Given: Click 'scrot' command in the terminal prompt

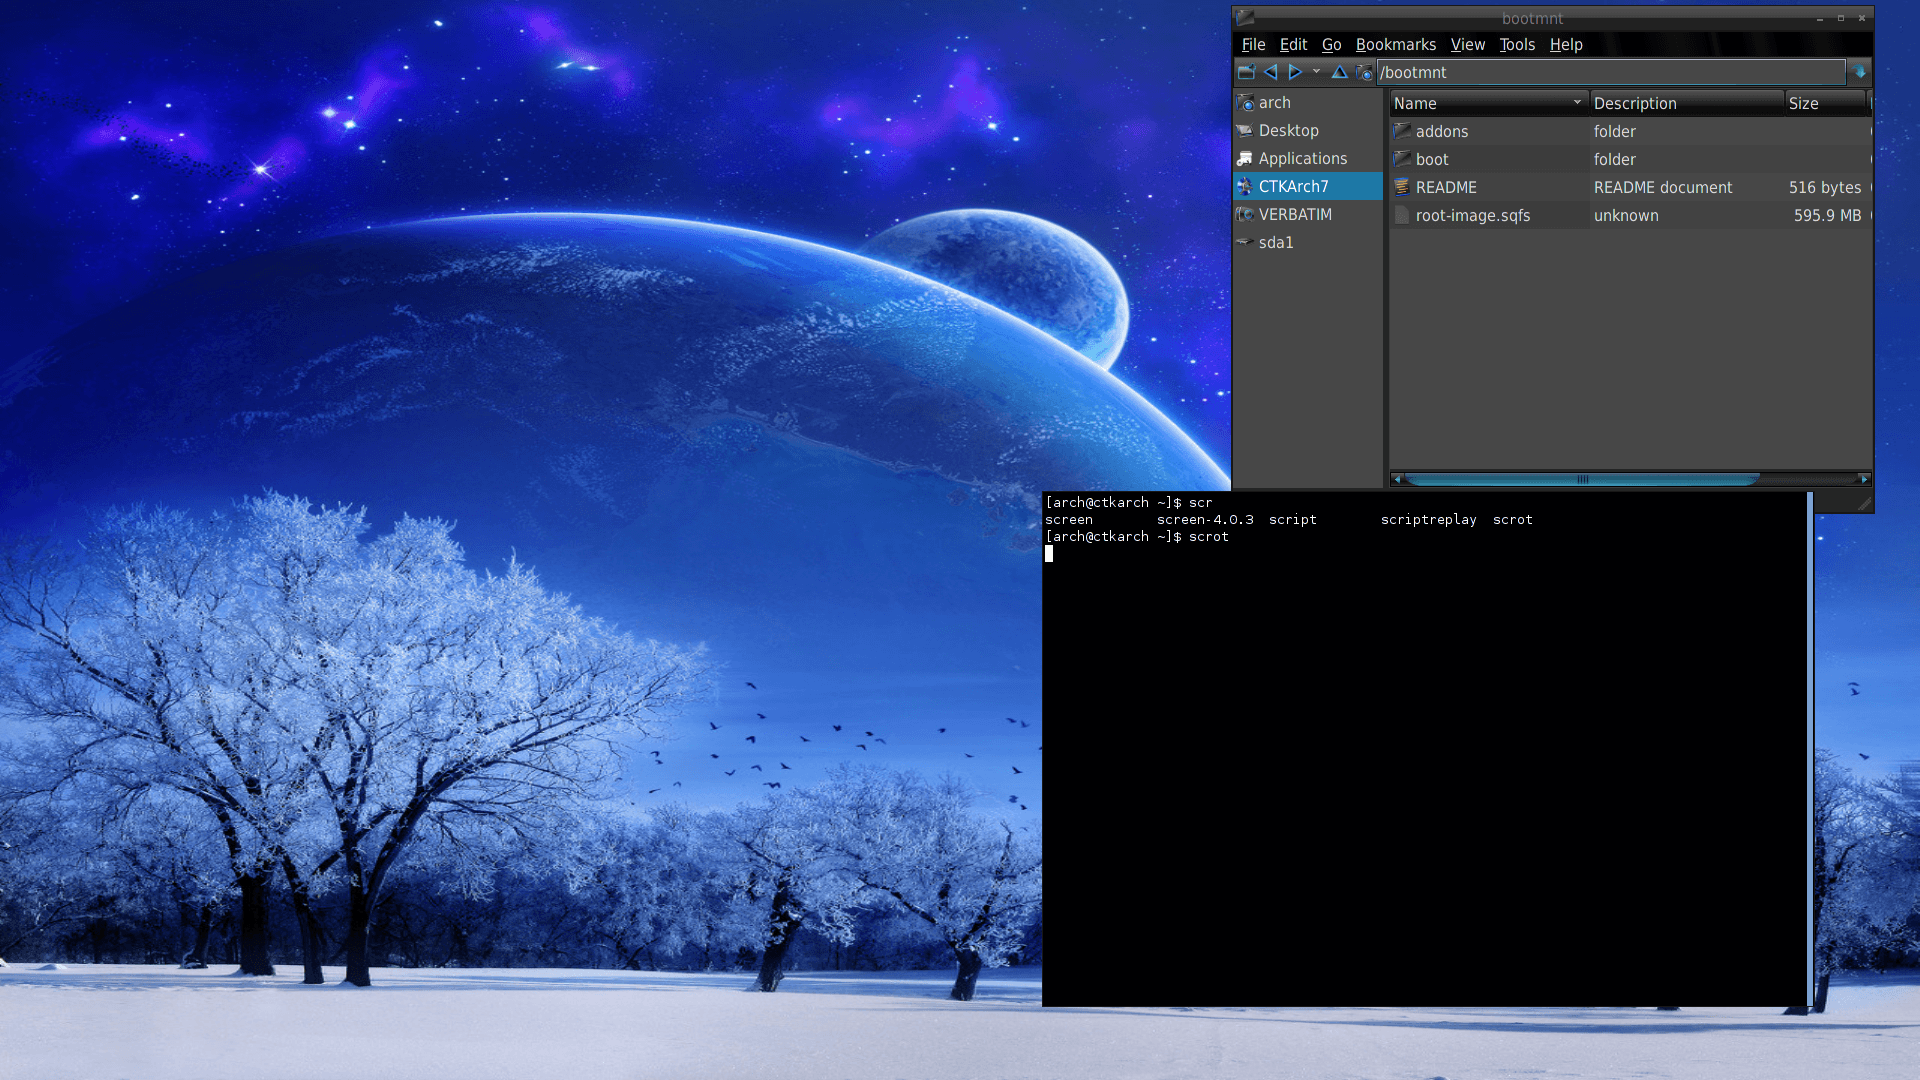Looking at the screenshot, I should 1208,537.
